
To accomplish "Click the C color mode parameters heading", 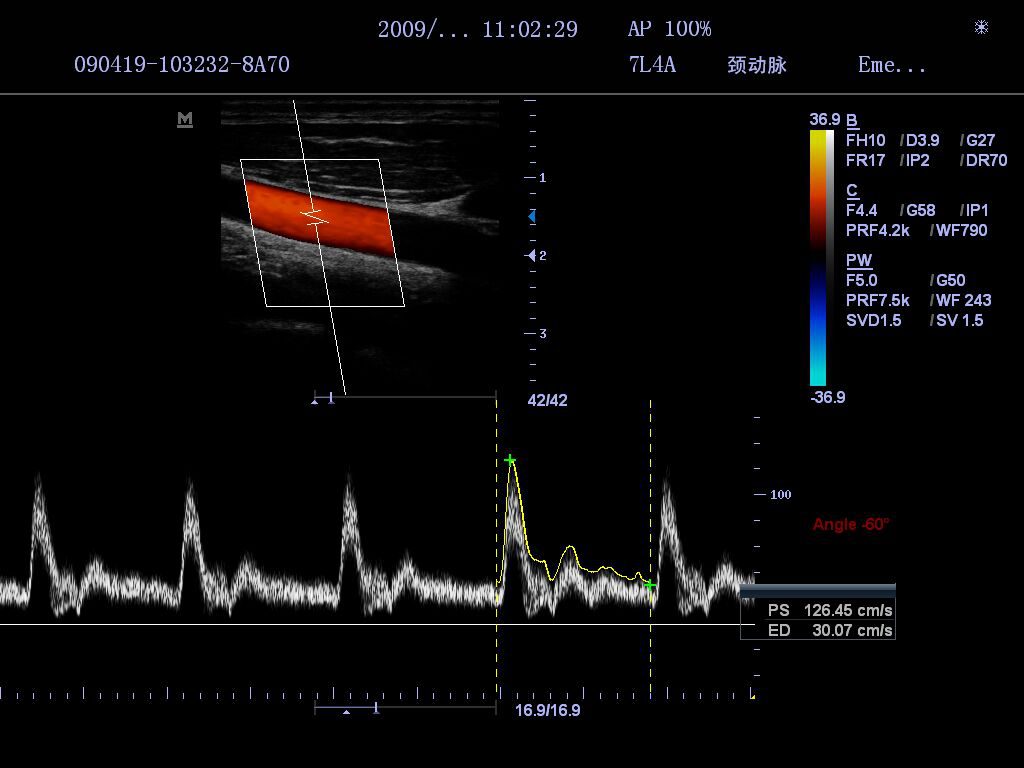I will 852,191.
